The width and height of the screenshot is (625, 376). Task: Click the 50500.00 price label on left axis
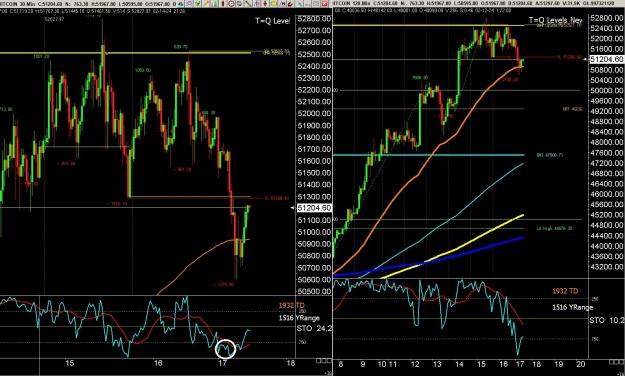click(314, 291)
